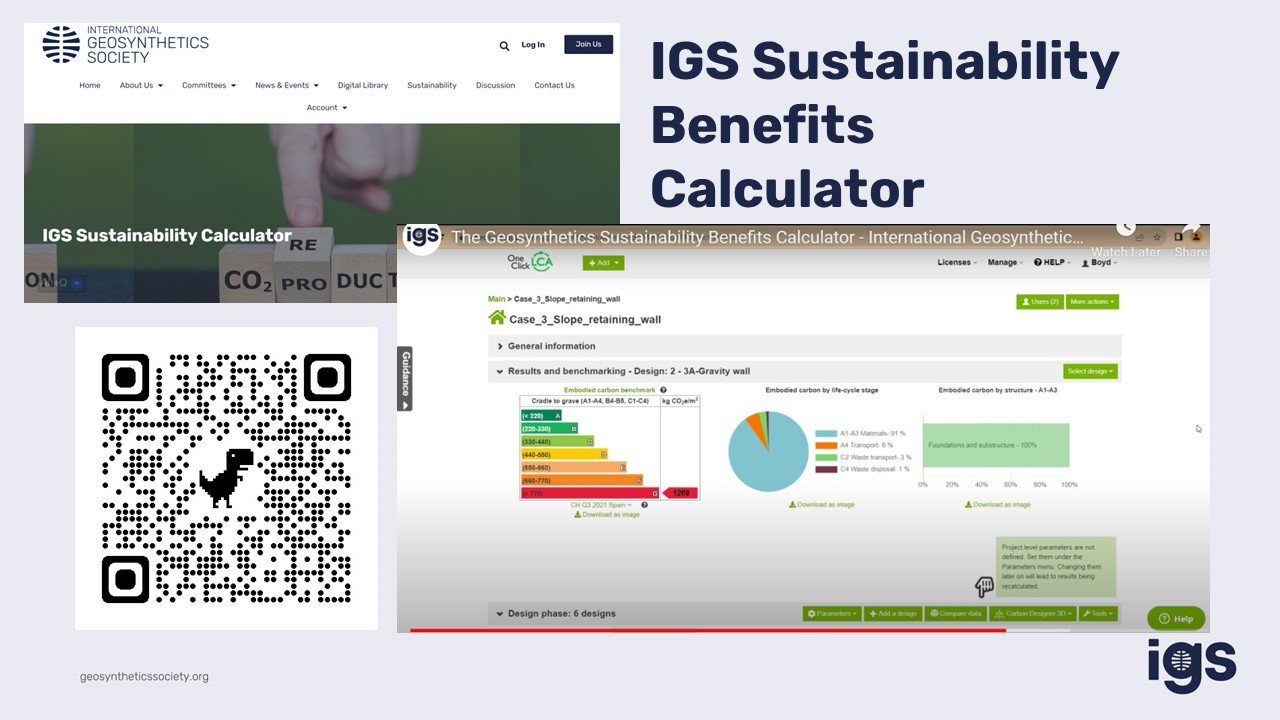
Task: Open the HELP menu in One Click LCA
Action: pos(1051,262)
